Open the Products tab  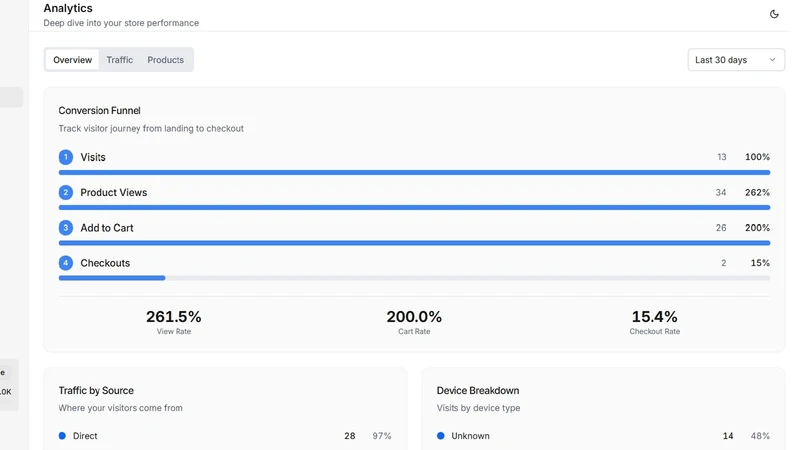(x=165, y=60)
